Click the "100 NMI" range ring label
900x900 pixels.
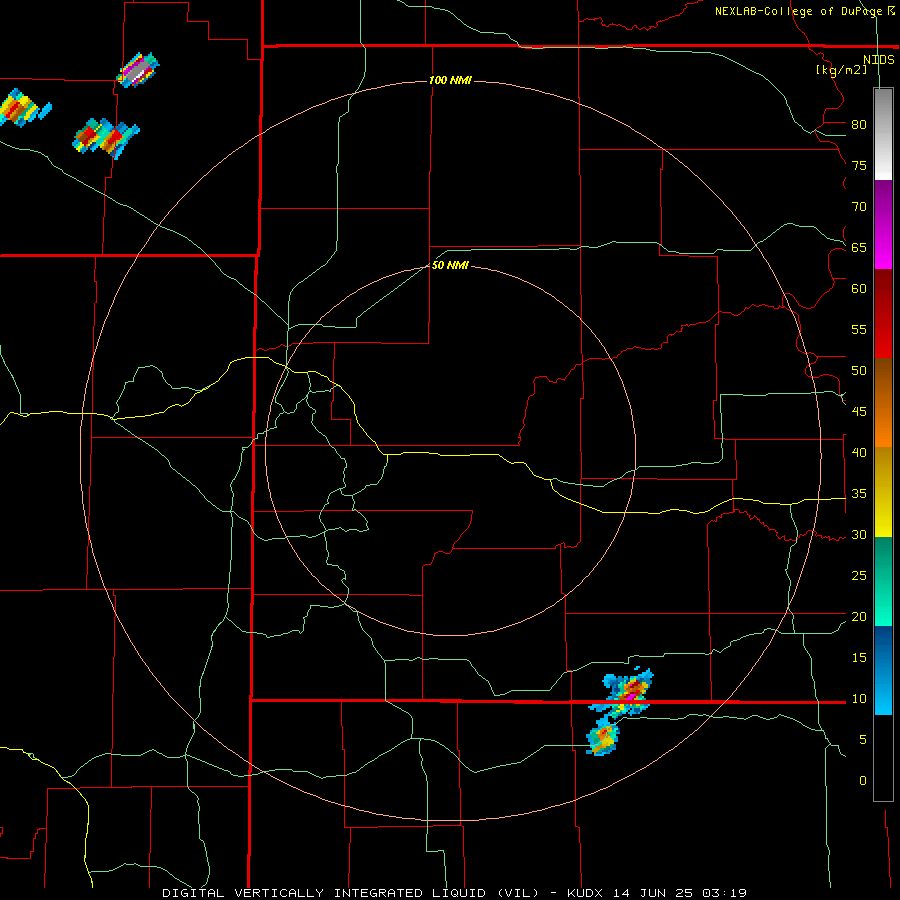[451, 80]
